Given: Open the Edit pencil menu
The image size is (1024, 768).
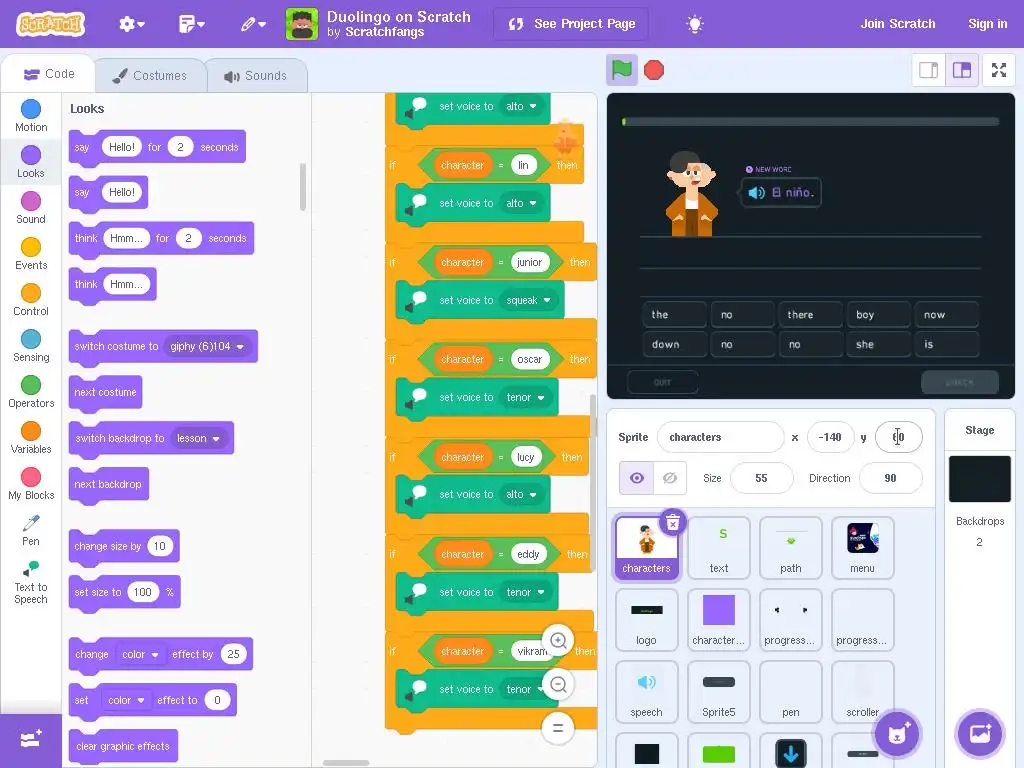Looking at the screenshot, I should click(x=253, y=24).
